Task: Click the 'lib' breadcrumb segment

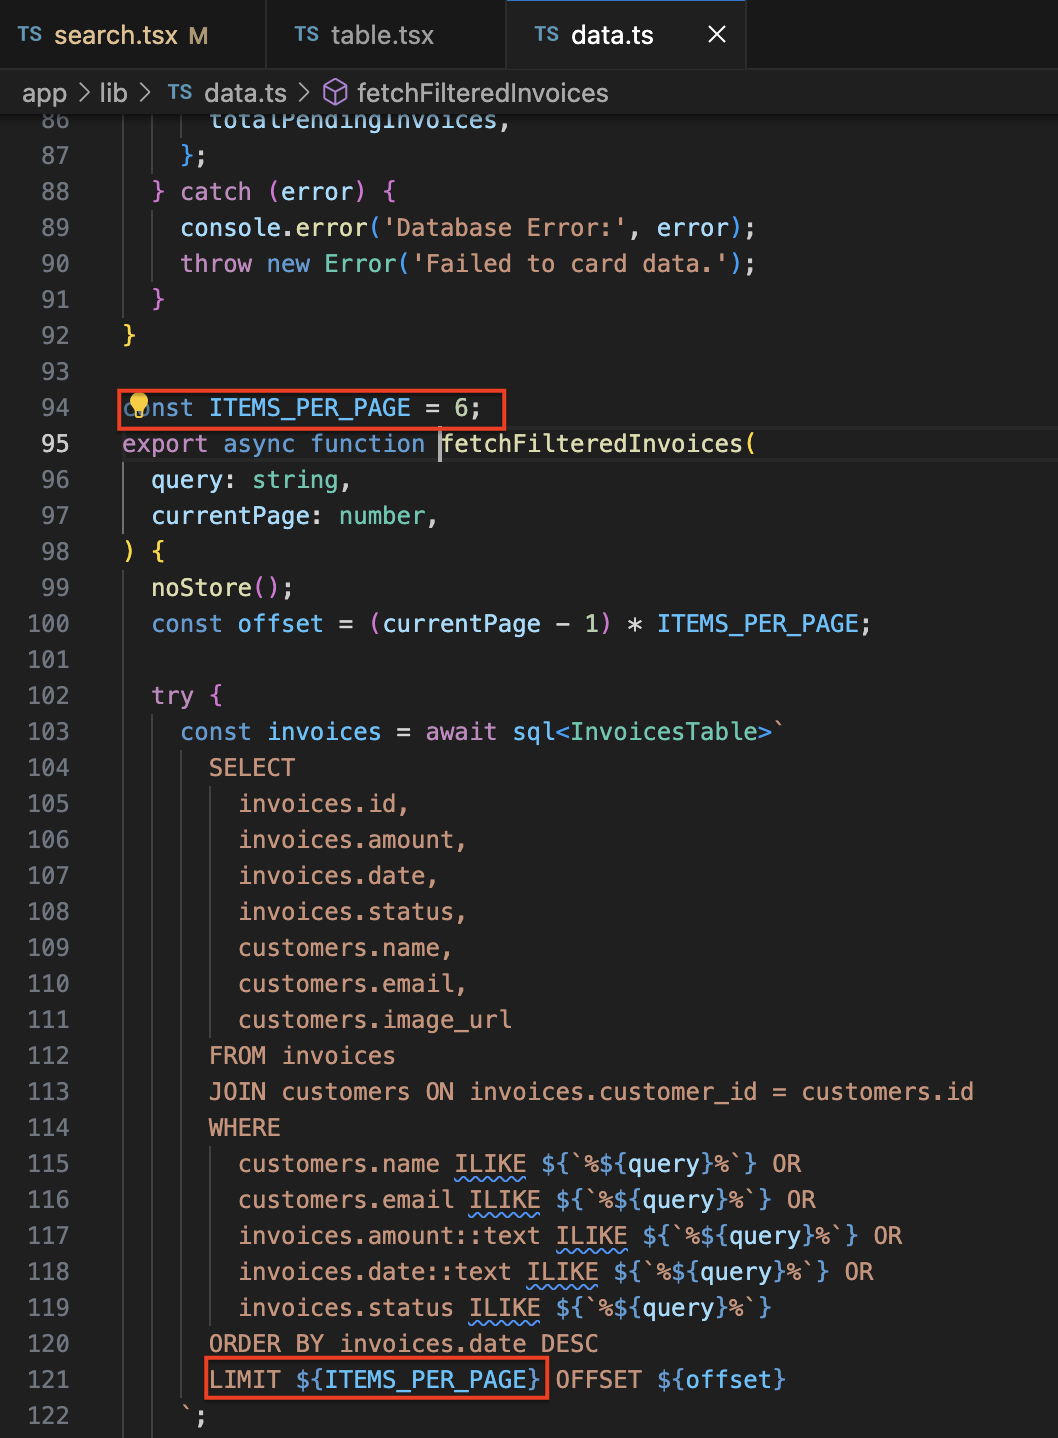Action: click(114, 93)
